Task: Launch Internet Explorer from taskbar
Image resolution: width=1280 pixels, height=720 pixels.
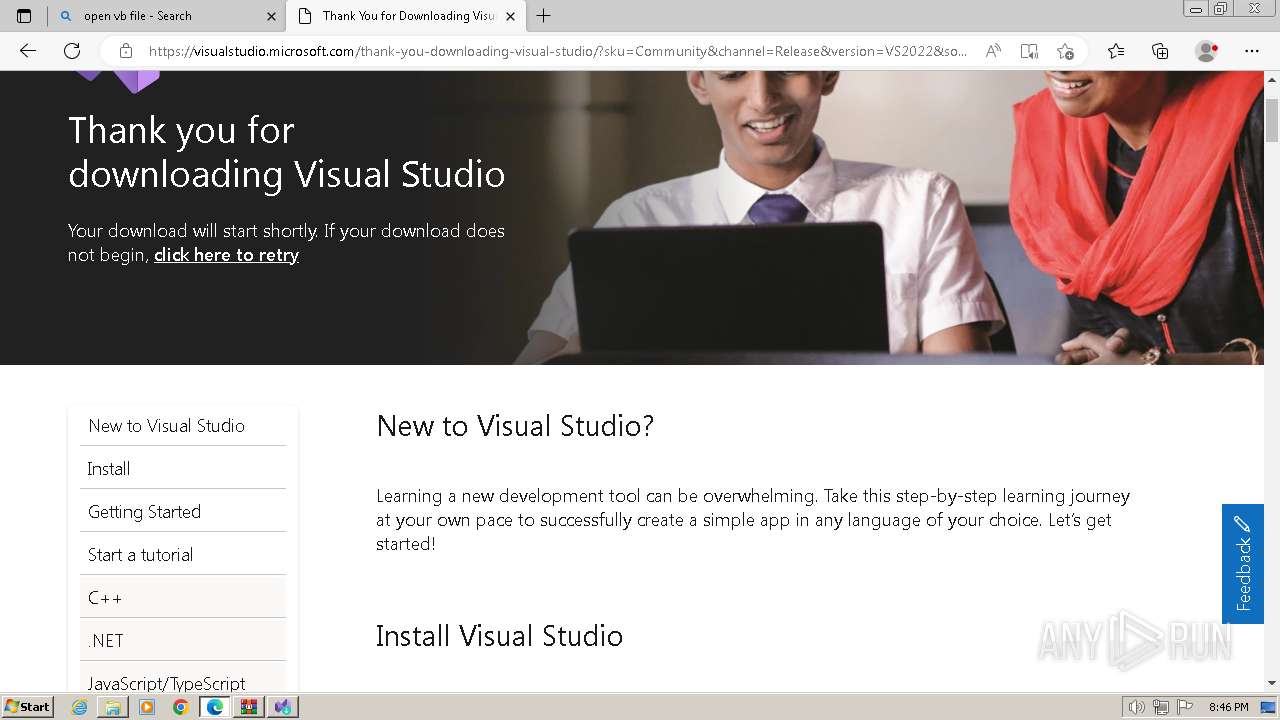Action: (x=79, y=707)
